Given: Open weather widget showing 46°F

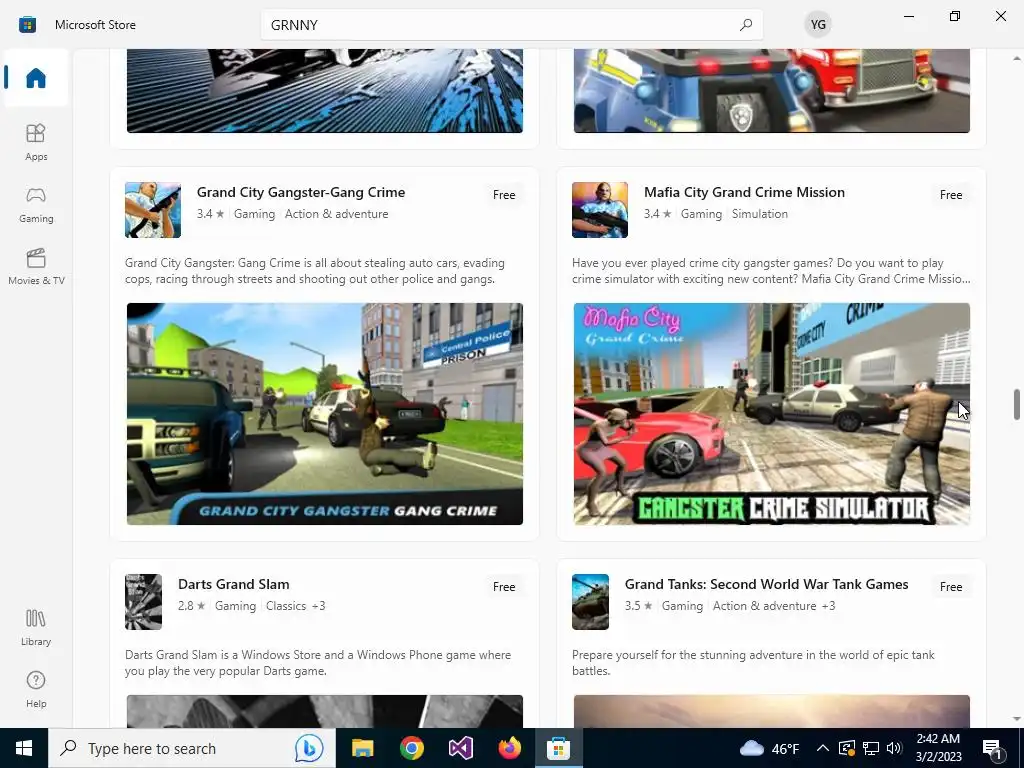Looking at the screenshot, I should (x=769, y=748).
